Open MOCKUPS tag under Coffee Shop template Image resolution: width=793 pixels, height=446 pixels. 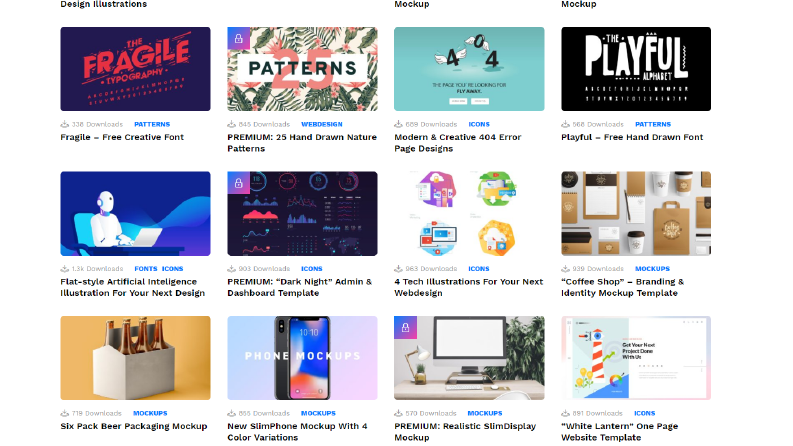point(652,269)
